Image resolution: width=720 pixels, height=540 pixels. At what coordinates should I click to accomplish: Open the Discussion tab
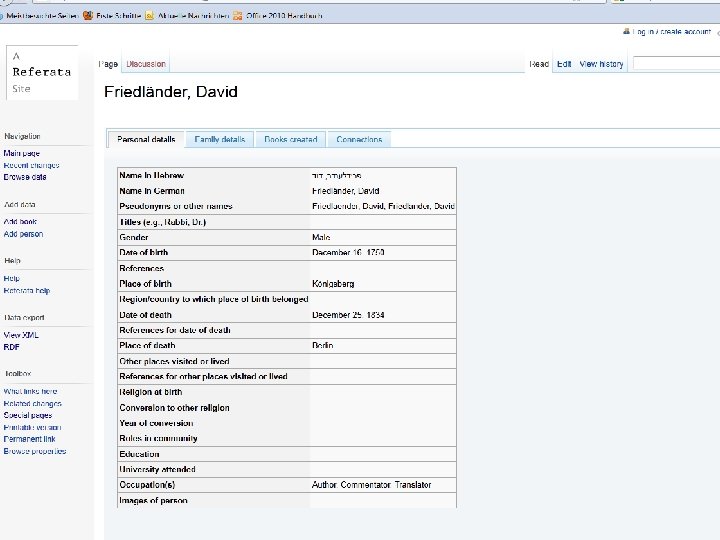pyautogui.click(x=146, y=64)
